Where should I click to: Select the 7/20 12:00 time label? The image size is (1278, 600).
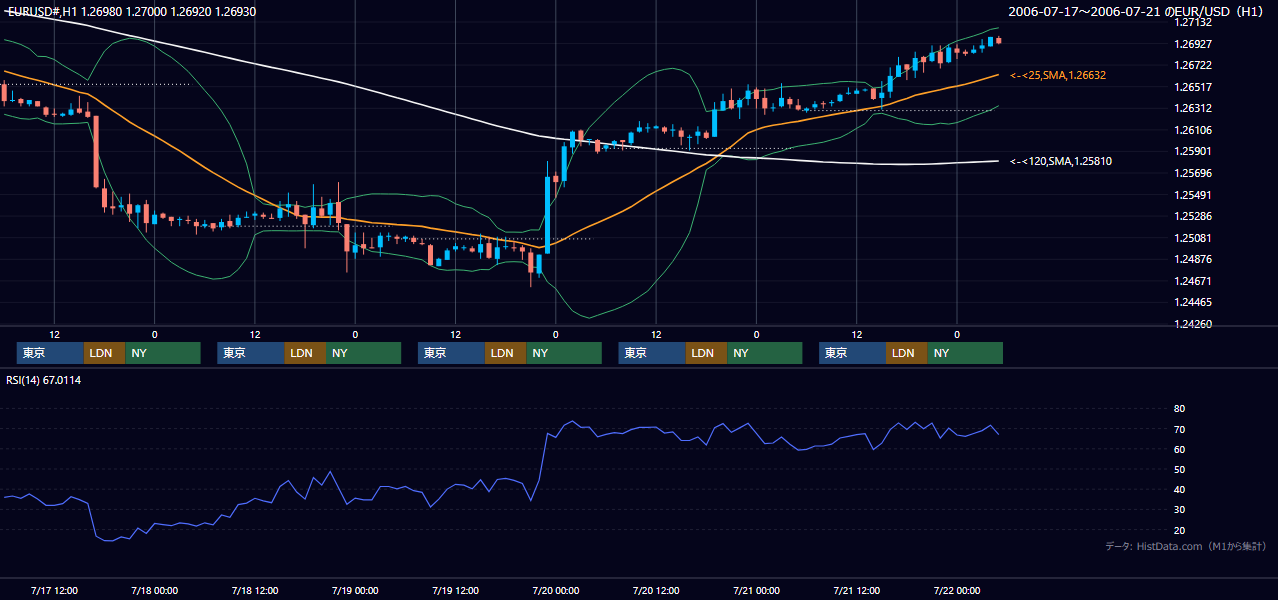click(656, 590)
